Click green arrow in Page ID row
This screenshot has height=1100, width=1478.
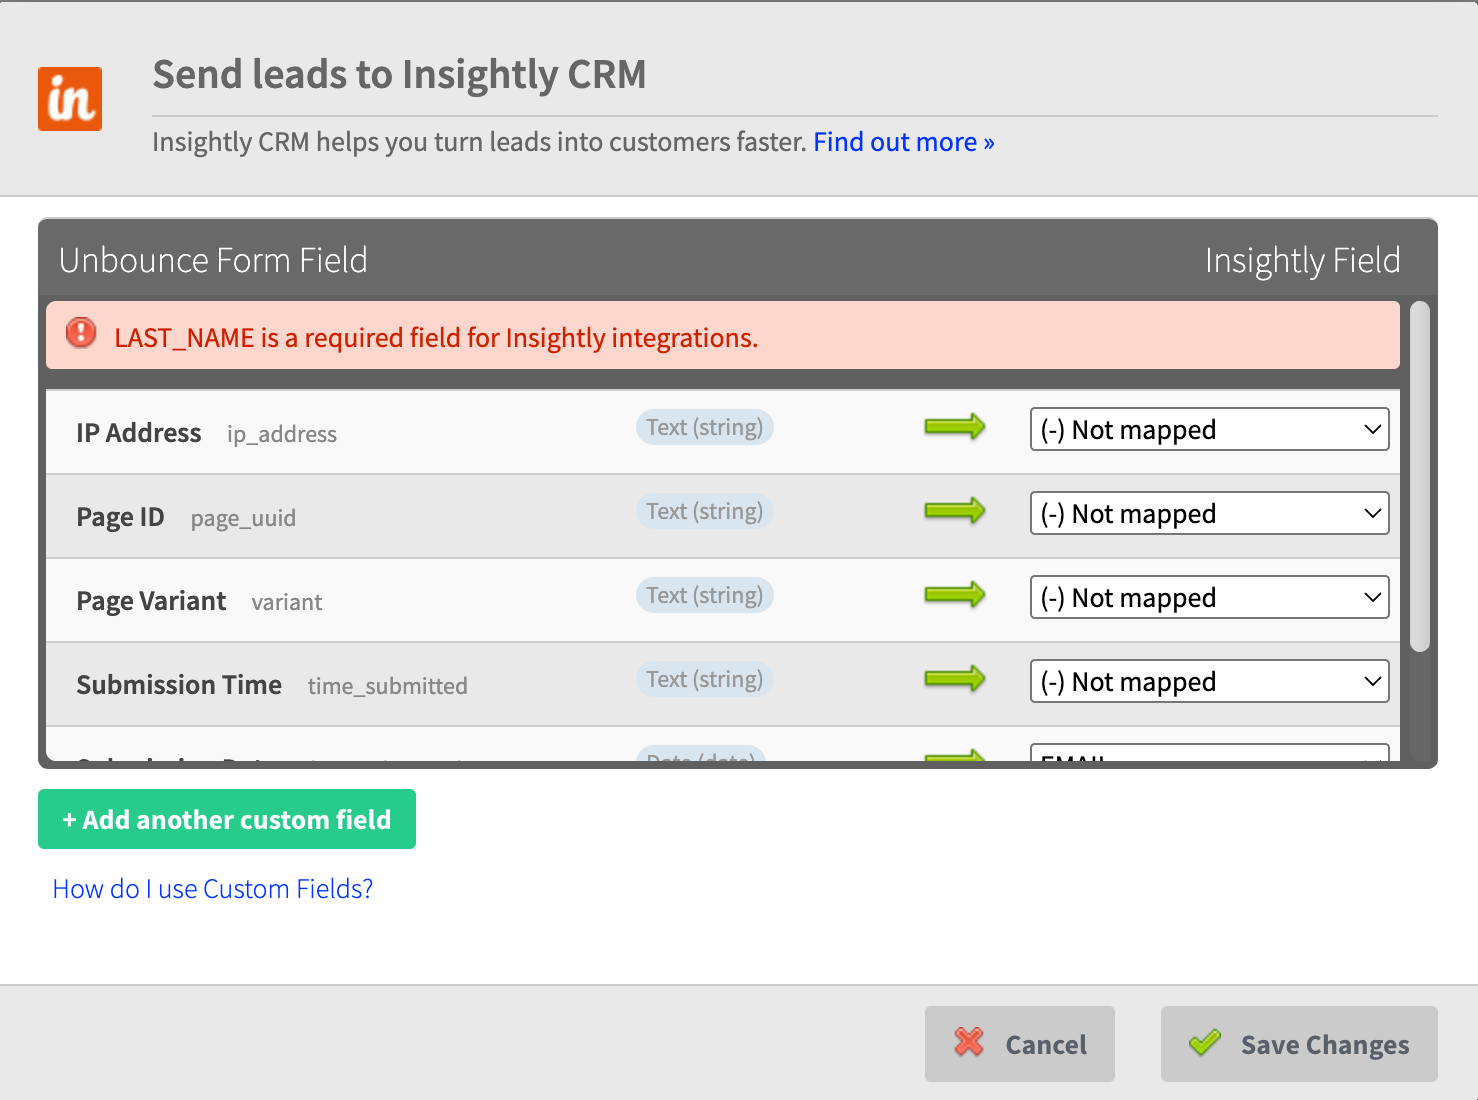click(x=954, y=512)
